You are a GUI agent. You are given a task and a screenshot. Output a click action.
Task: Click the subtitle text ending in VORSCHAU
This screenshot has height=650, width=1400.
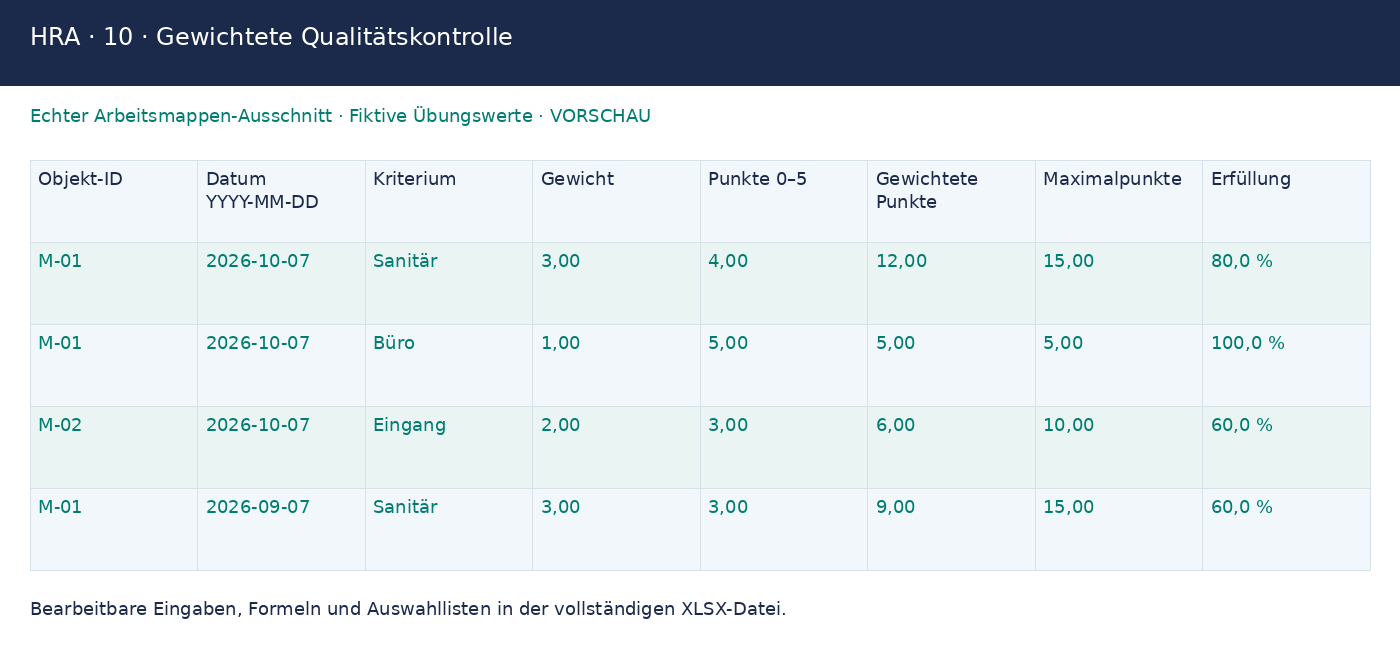340,116
